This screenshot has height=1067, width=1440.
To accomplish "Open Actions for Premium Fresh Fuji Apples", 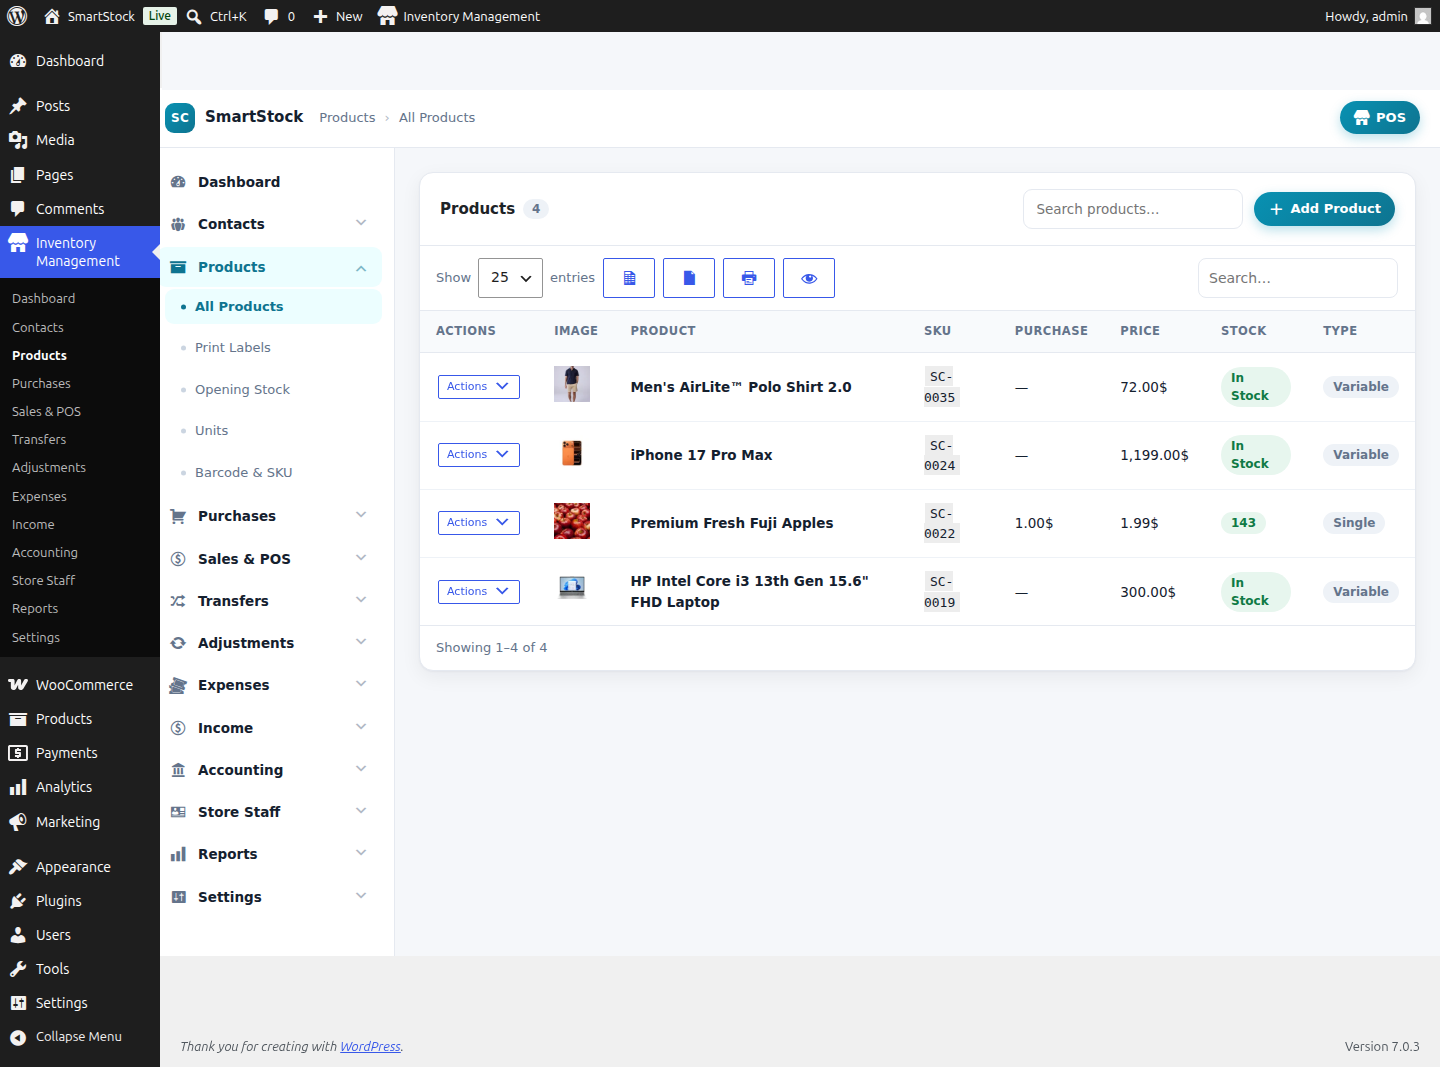I will 479,523.
